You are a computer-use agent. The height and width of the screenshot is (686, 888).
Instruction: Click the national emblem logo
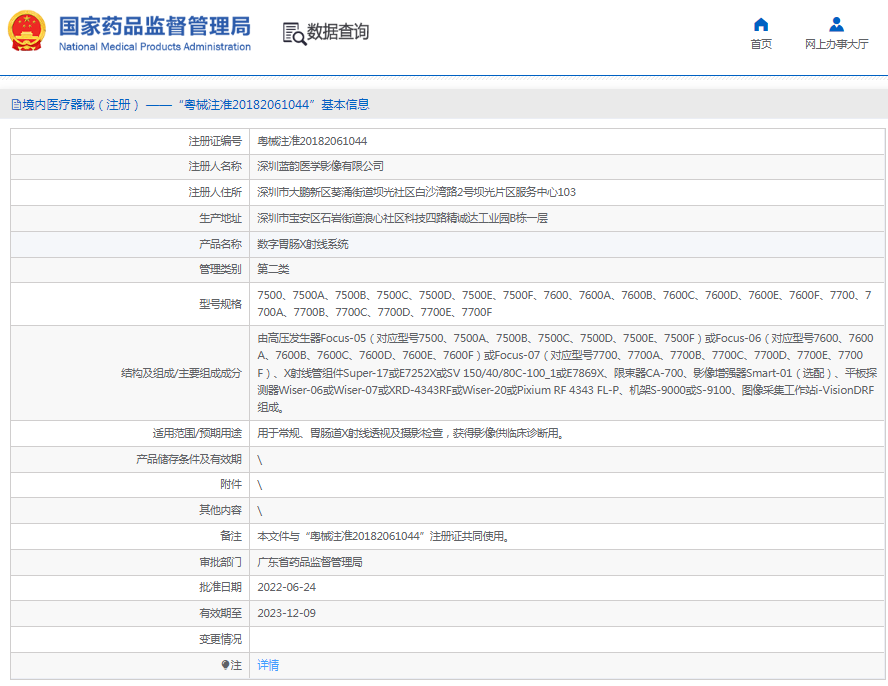click(27, 31)
